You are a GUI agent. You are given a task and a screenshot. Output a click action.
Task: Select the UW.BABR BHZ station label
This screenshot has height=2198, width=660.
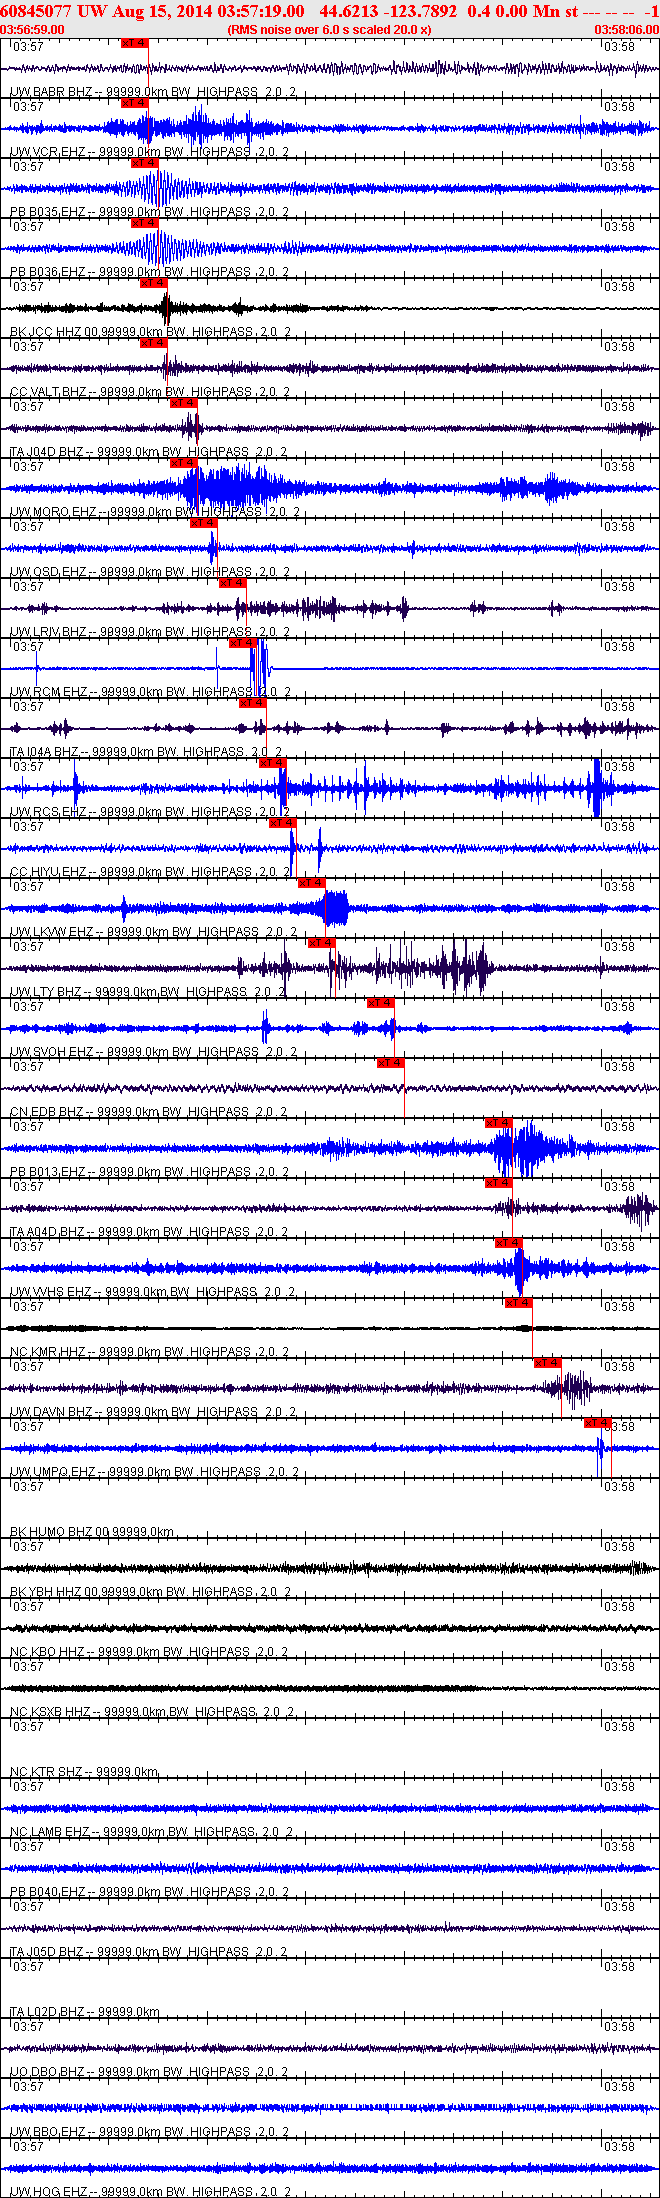(152, 92)
